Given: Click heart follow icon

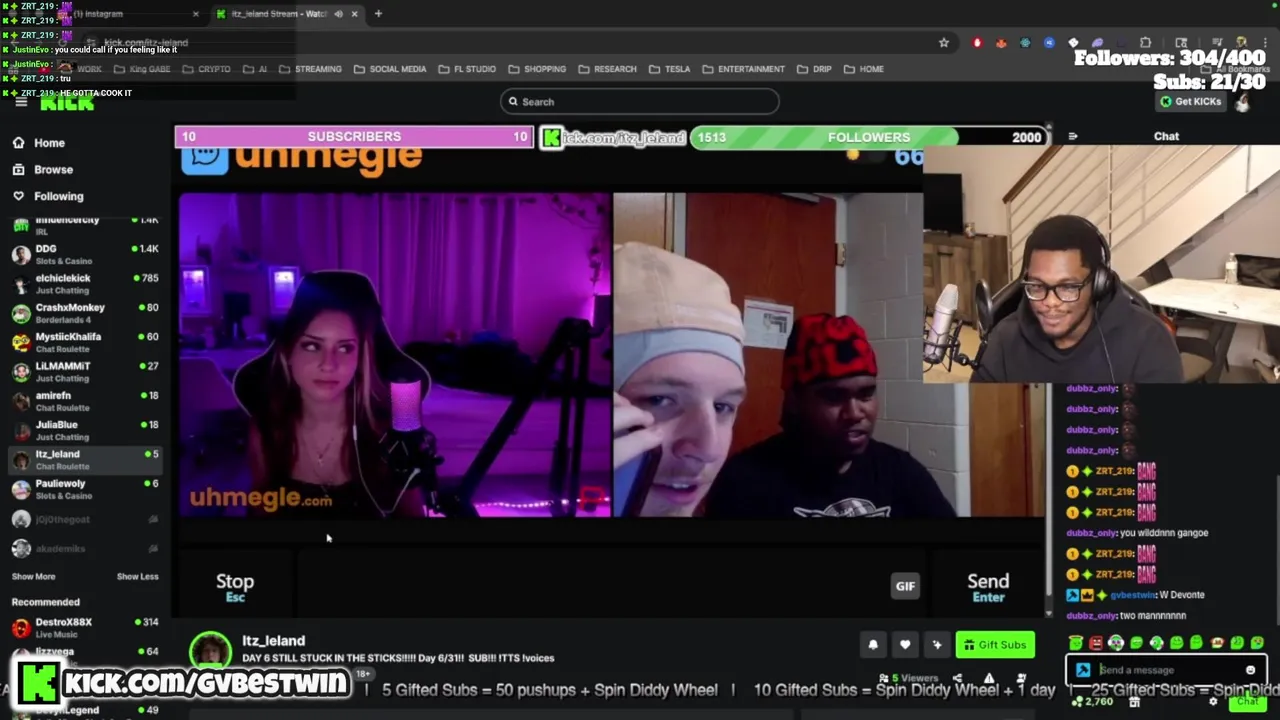Looking at the screenshot, I should 905,645.
